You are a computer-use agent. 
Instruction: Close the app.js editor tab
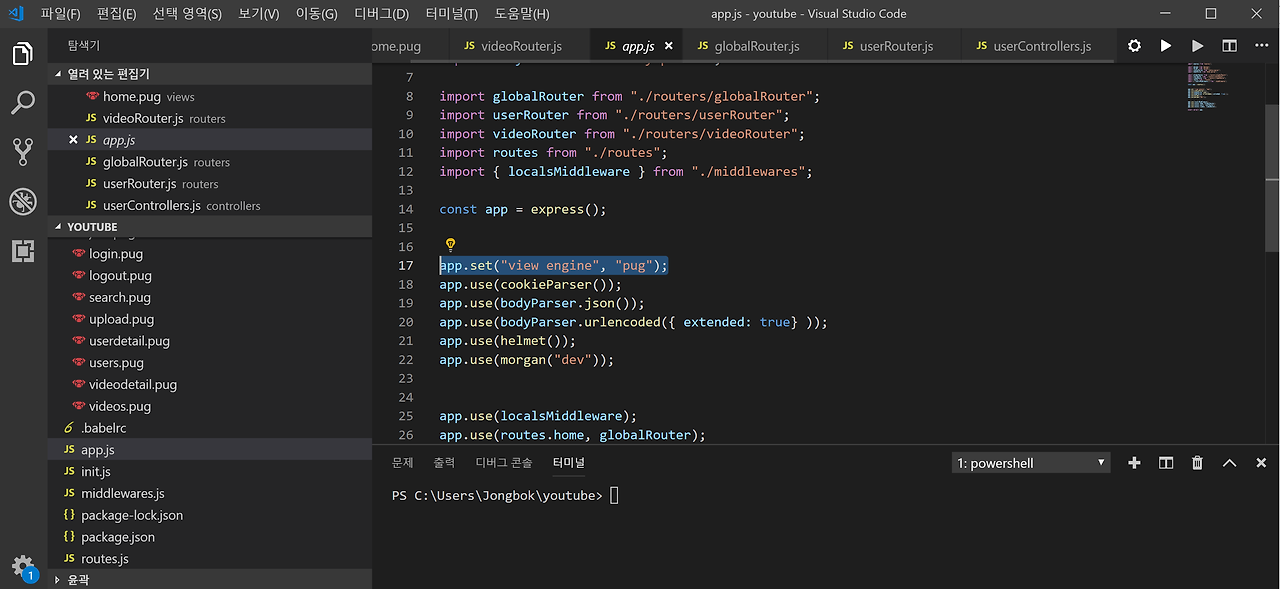click(x=668, y=46)
